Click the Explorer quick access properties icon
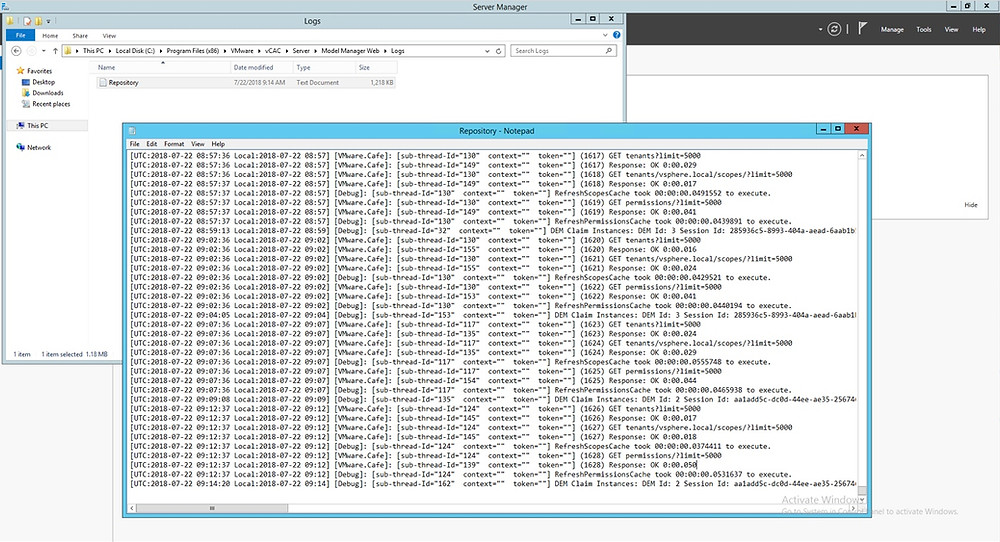Image resolution: width=1000 pixels, height=542 pixels. coord(27,21)
